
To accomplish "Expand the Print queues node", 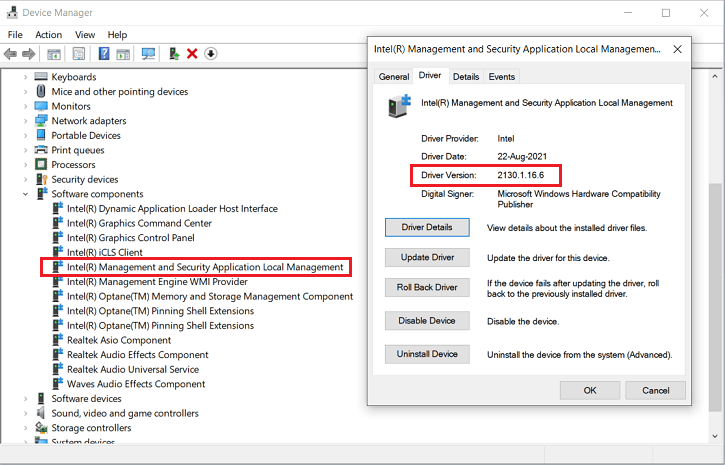I will point(25,150).
